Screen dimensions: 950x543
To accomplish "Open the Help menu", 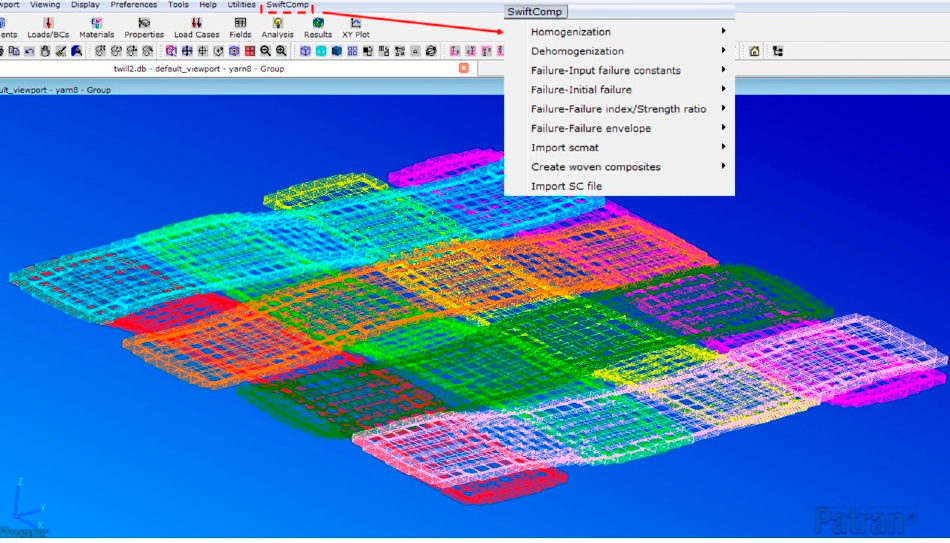I will pyautogui.click(x=208, y=5).
